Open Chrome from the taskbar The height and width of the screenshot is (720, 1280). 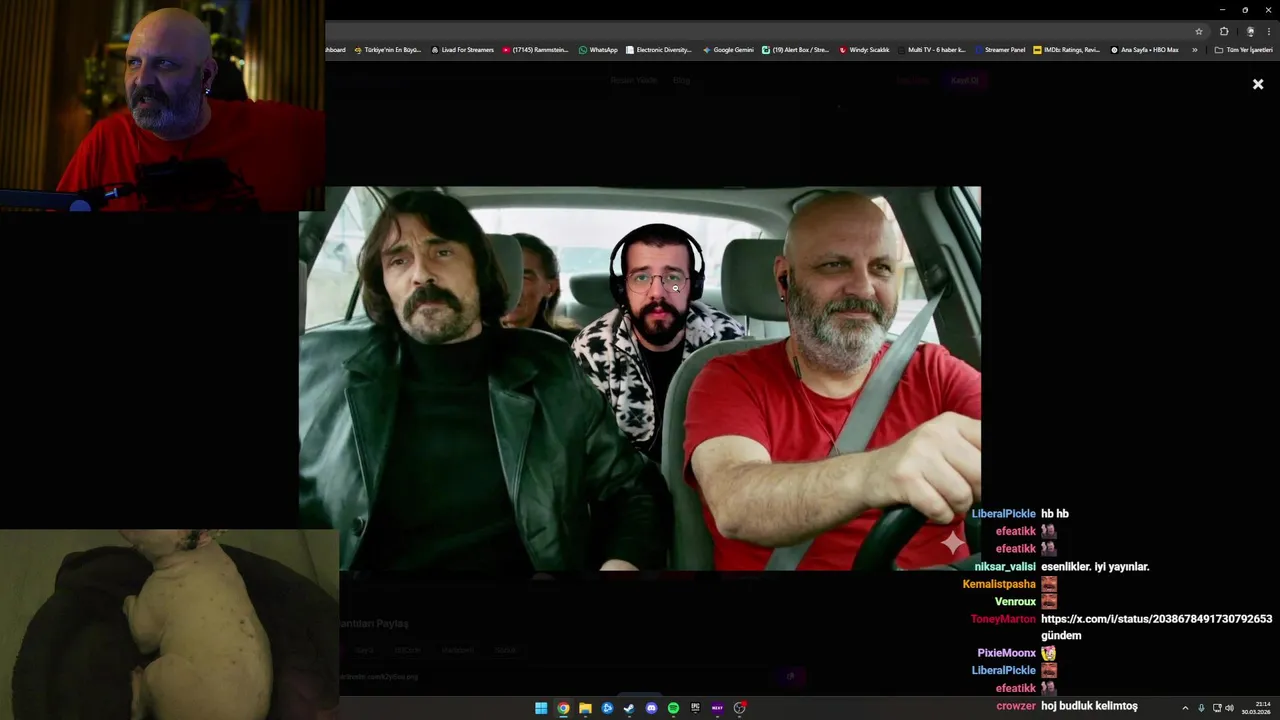click(563, 708)
